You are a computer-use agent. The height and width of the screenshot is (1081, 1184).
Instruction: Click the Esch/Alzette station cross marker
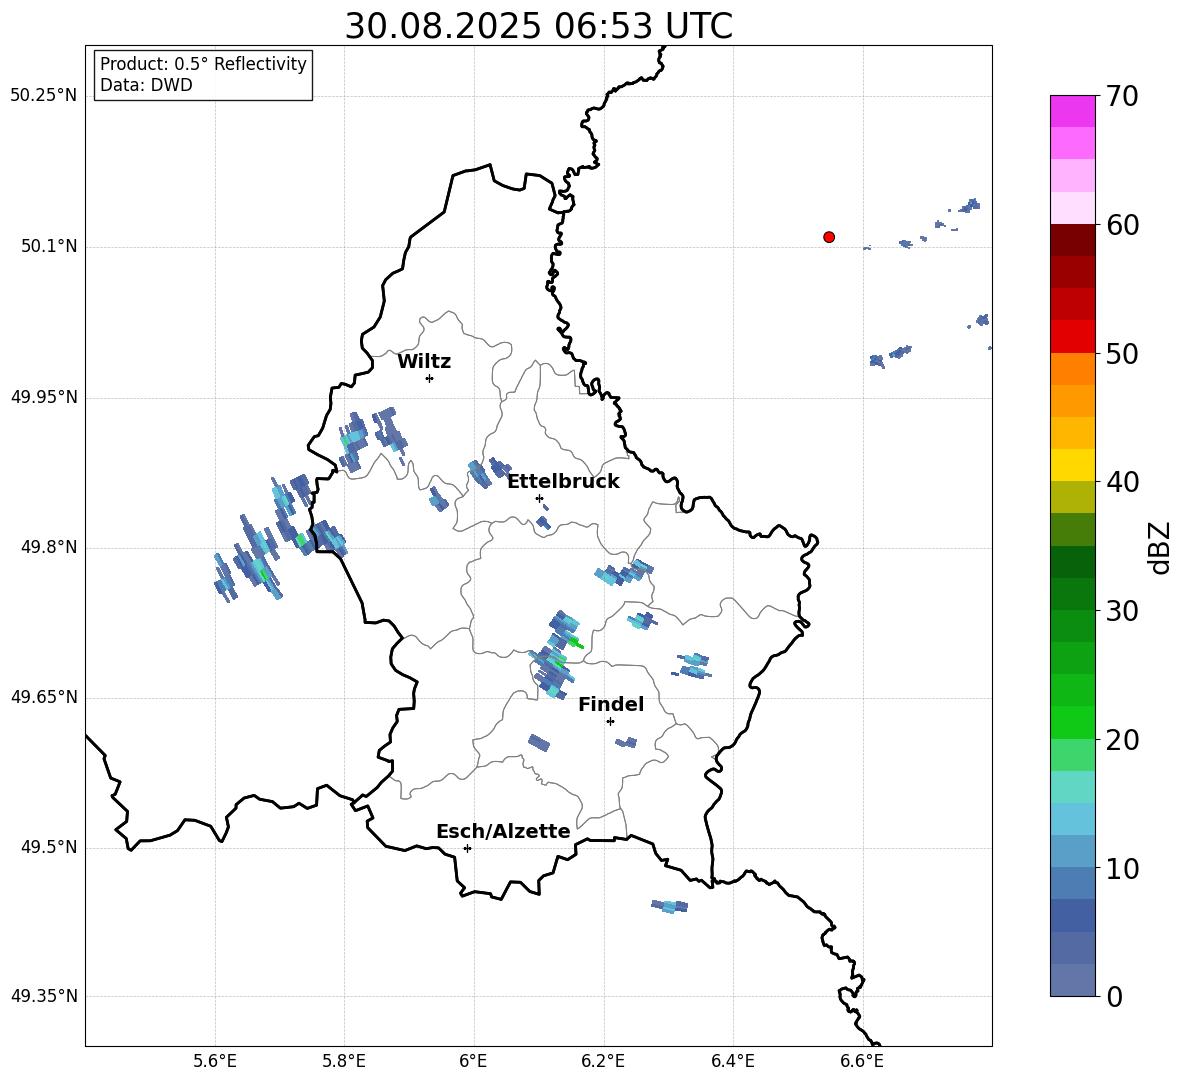click(467, 848)
